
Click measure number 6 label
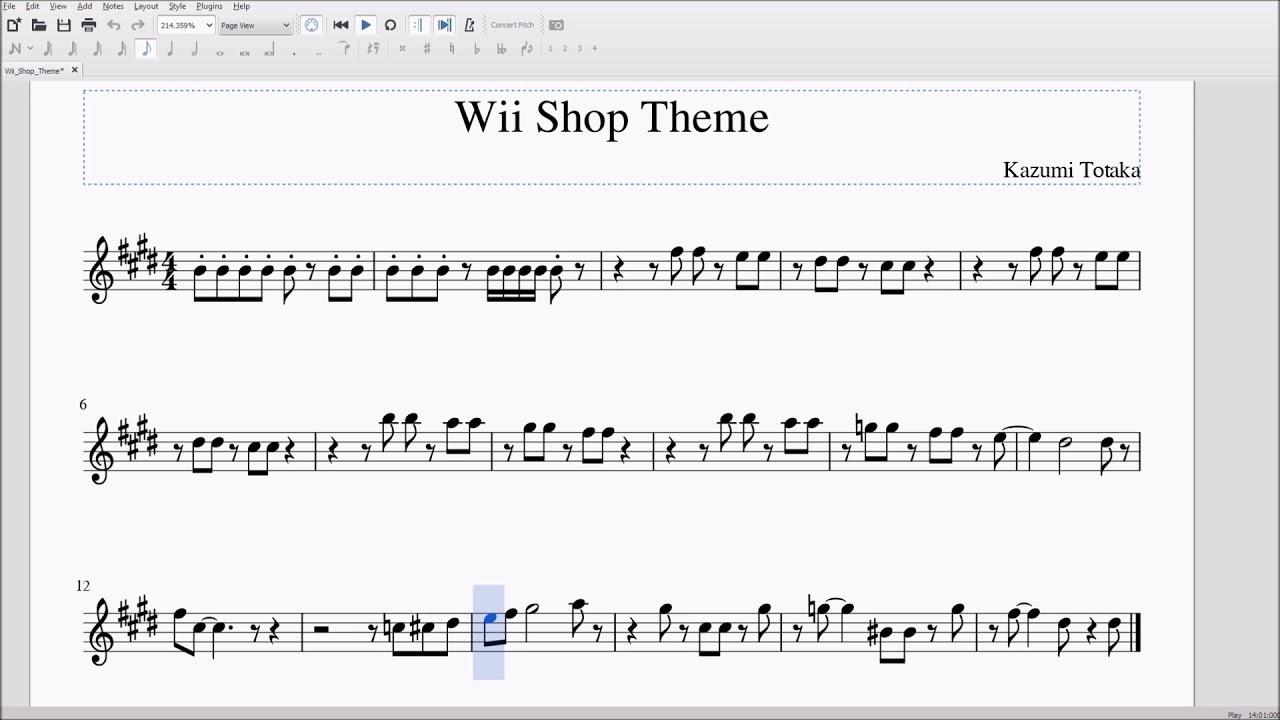point(83,405)
